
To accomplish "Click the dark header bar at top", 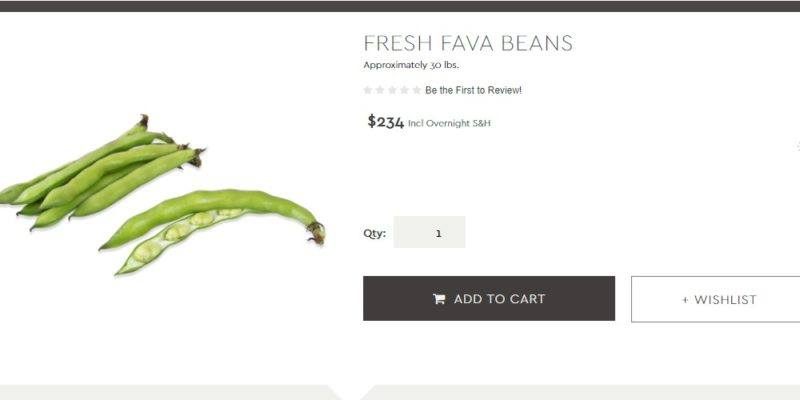I will pyautogui.click(x=400, y=6).
